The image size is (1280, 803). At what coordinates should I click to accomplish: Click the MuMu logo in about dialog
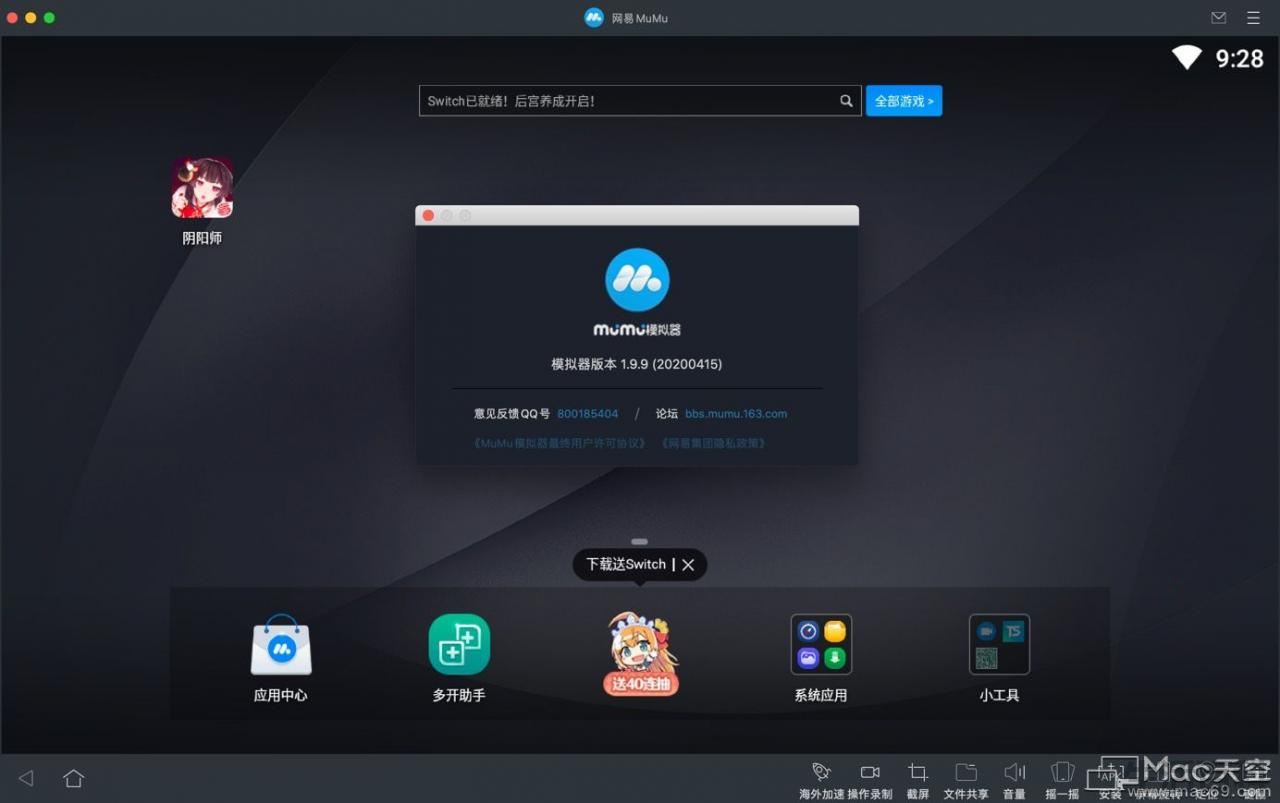pos(637,280)
